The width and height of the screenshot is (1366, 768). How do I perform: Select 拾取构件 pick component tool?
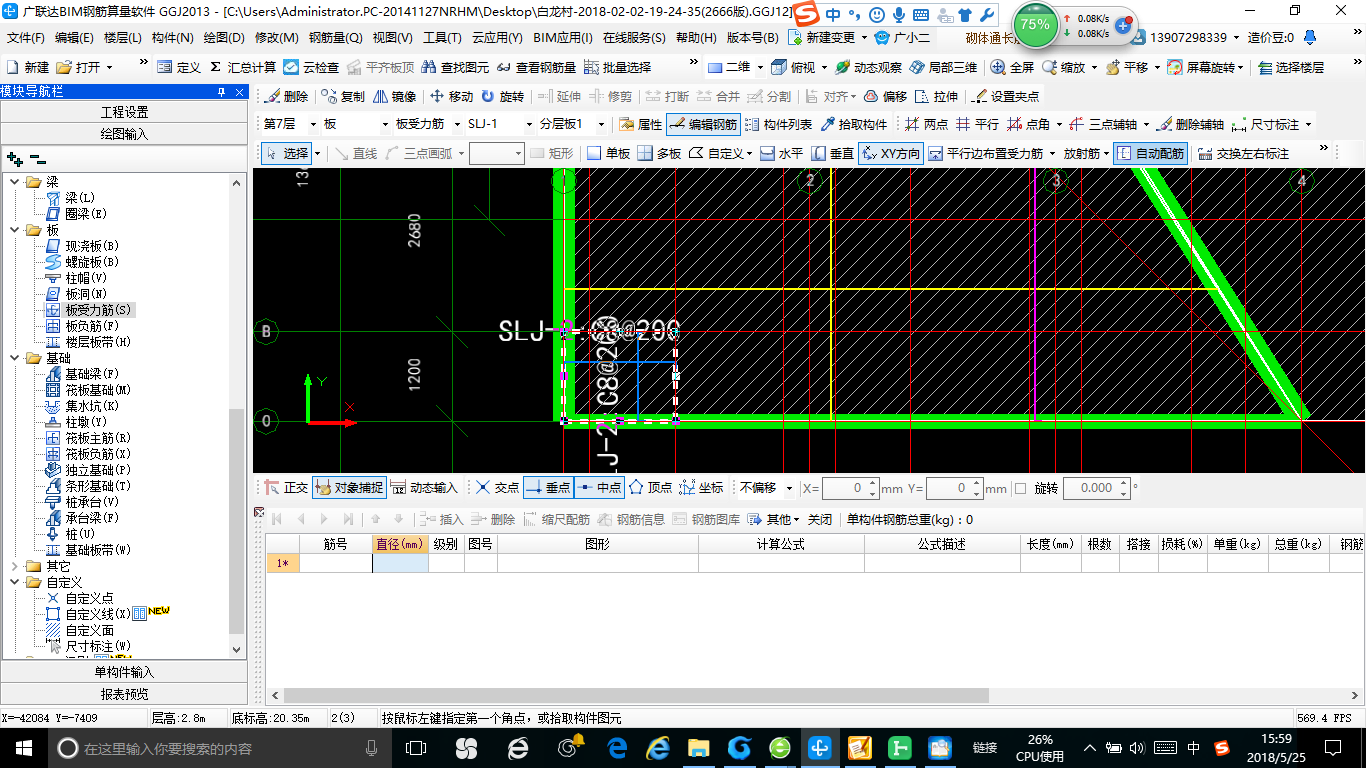point(854,125)
